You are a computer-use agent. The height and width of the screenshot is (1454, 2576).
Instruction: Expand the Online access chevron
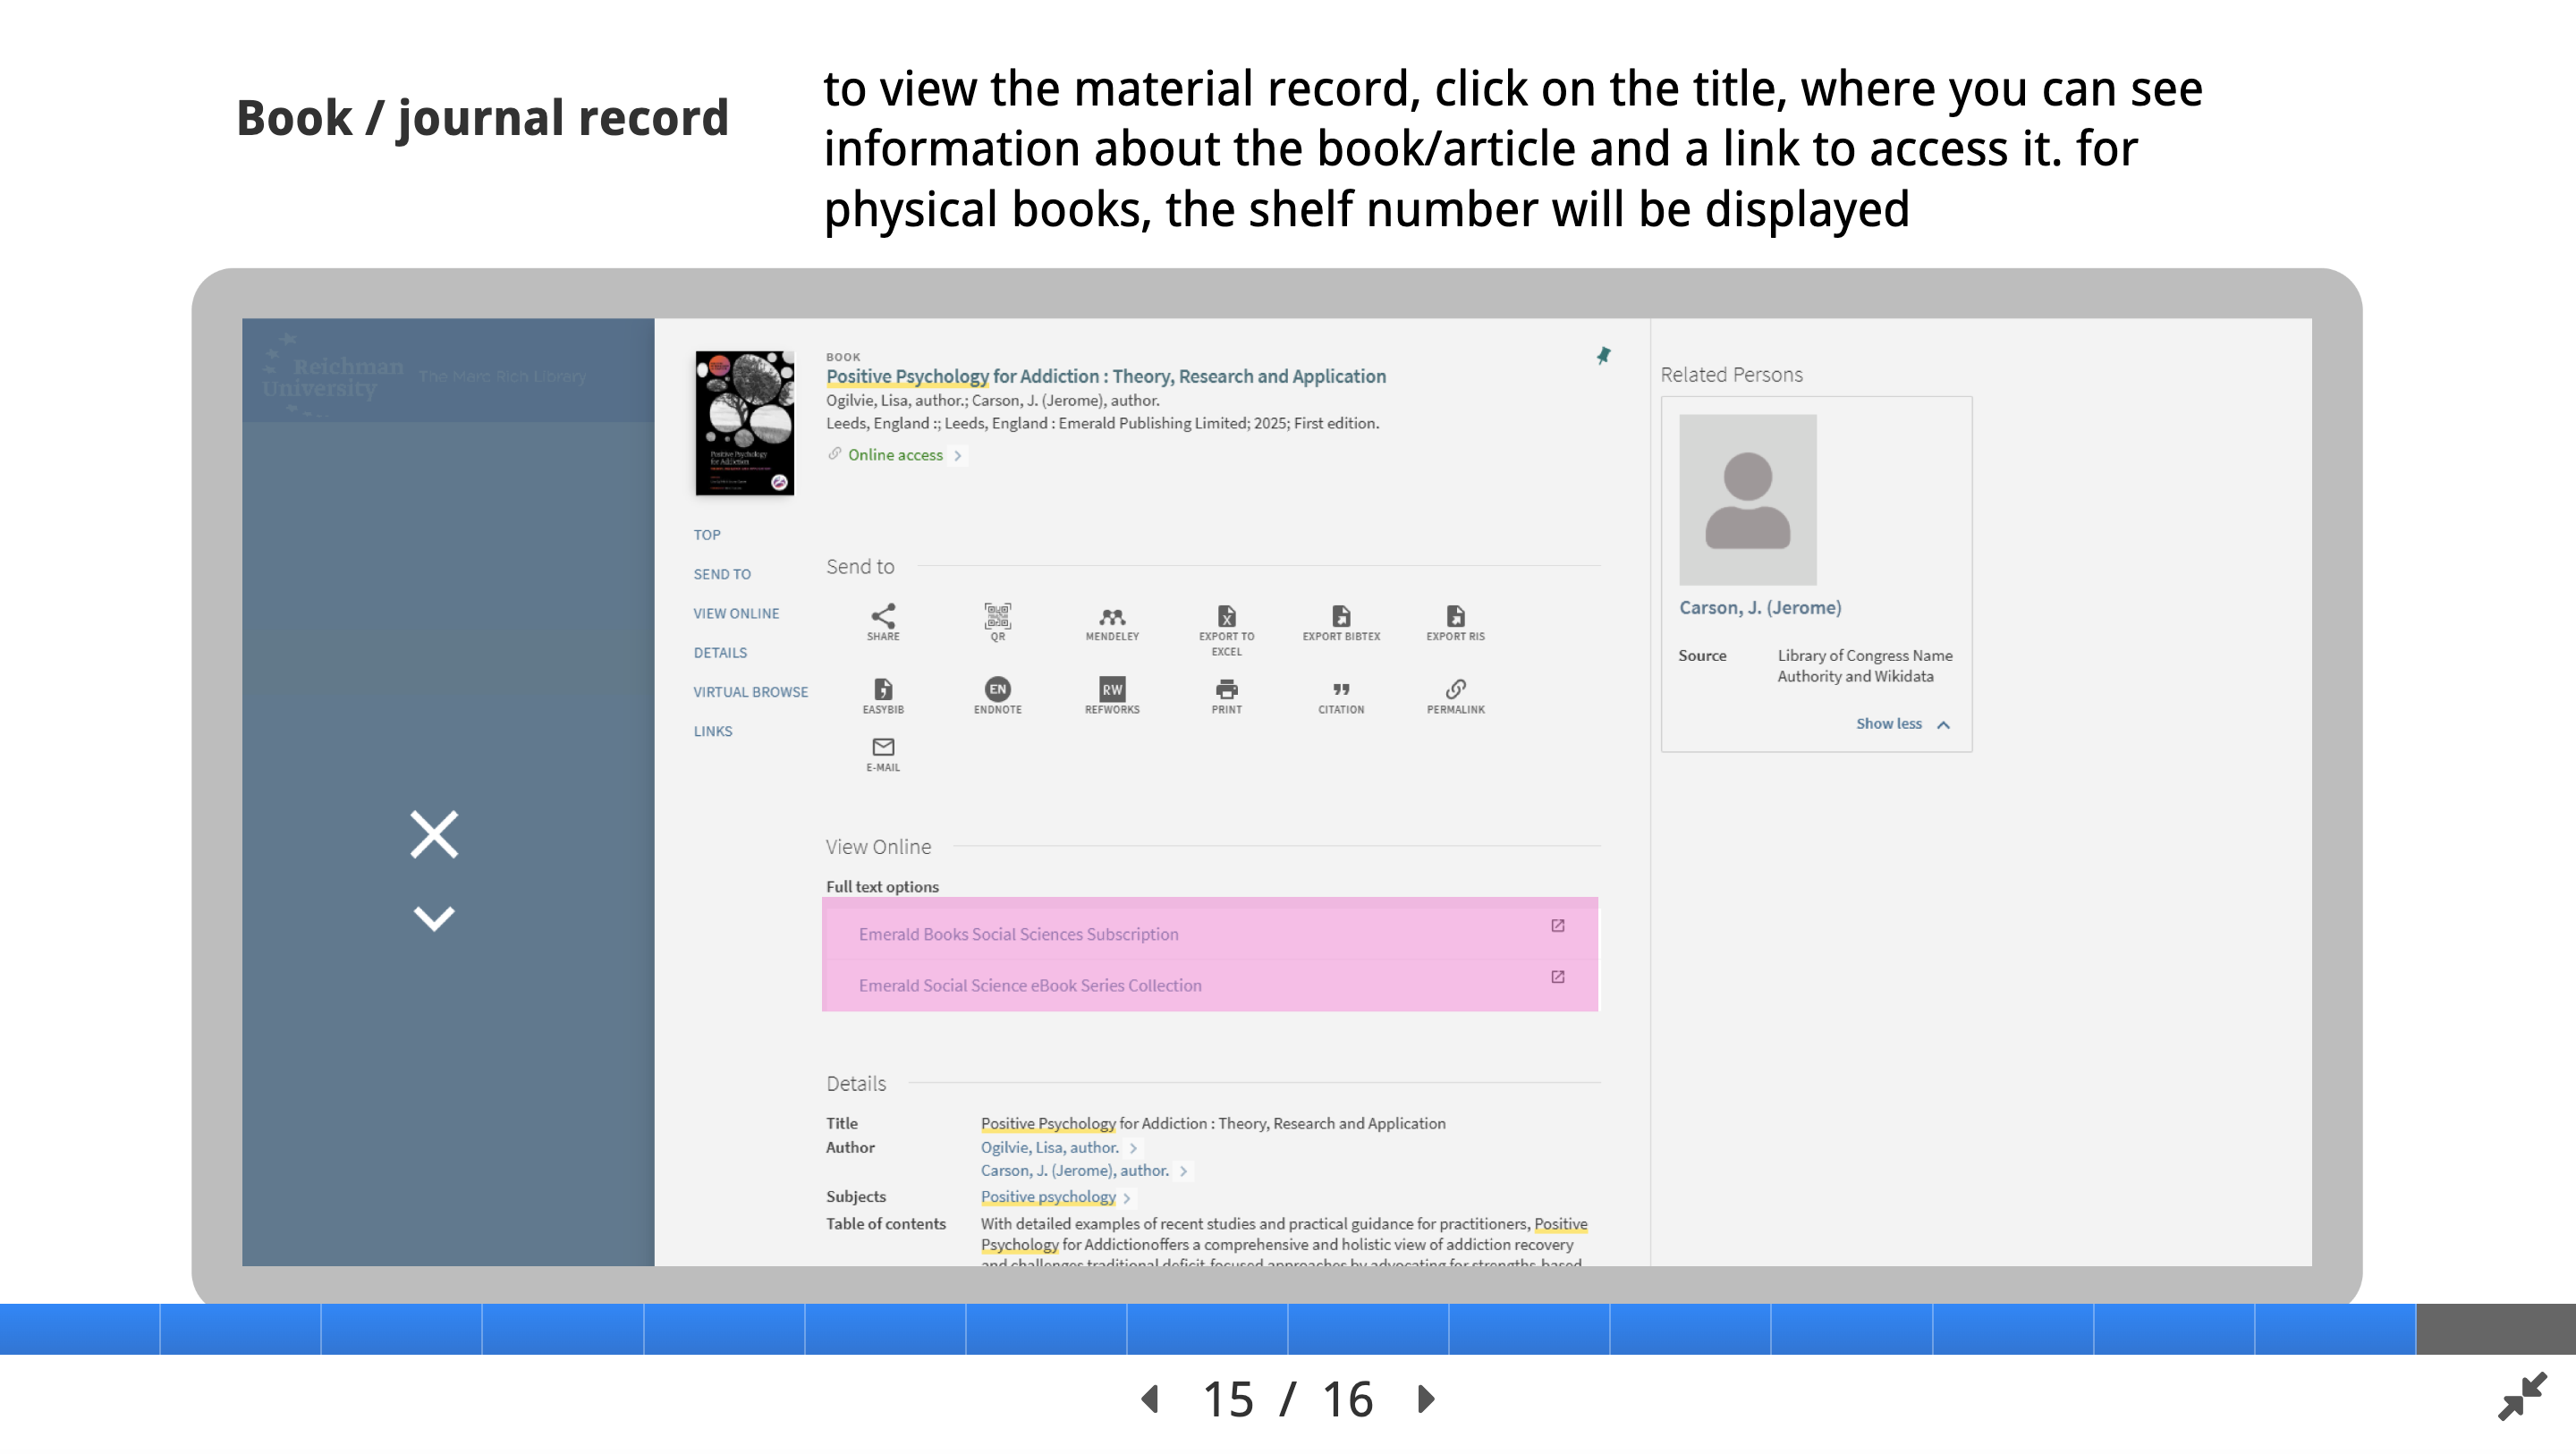point(957,456)
